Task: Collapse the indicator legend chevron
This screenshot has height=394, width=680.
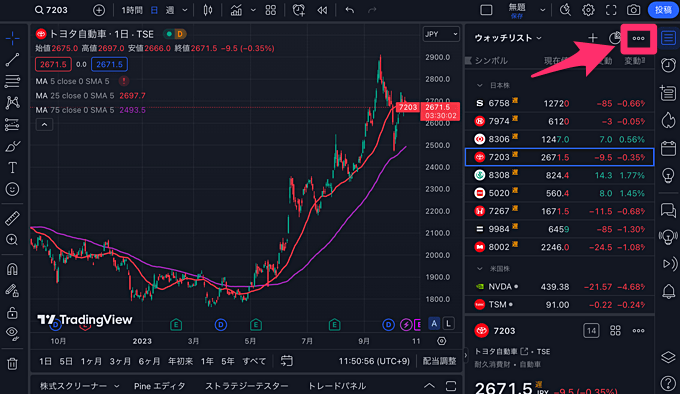Action: pos(44,125)
